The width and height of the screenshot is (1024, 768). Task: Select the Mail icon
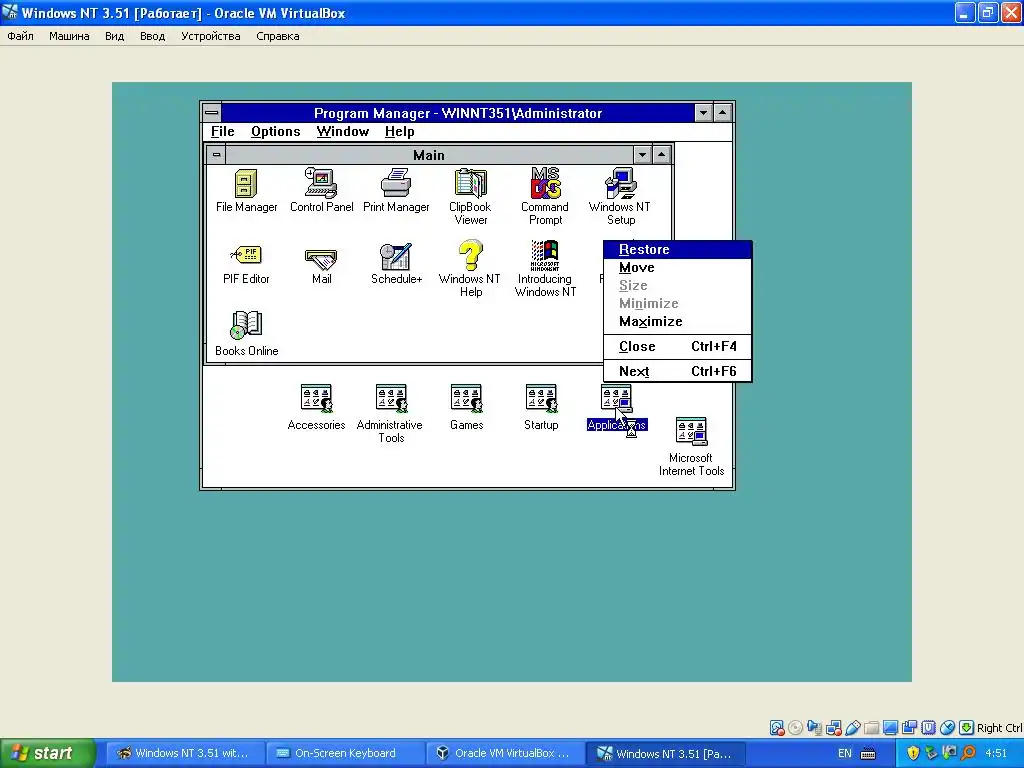[x=321, y=259]
